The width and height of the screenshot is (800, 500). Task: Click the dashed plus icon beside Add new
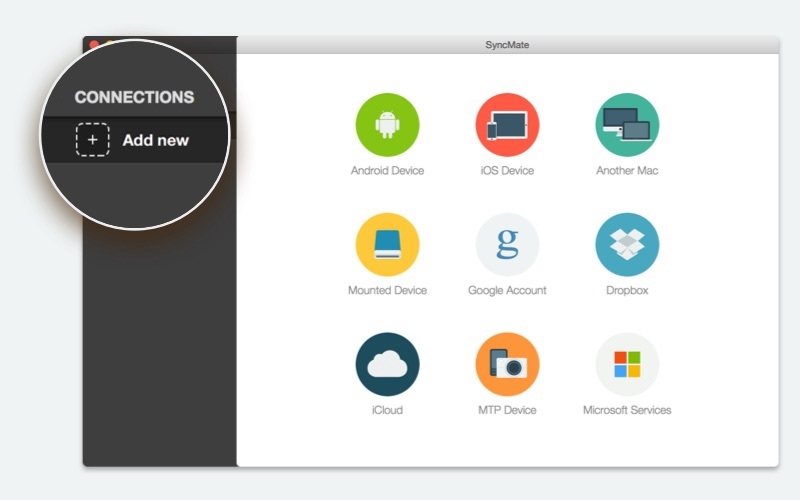pos(92,140)
